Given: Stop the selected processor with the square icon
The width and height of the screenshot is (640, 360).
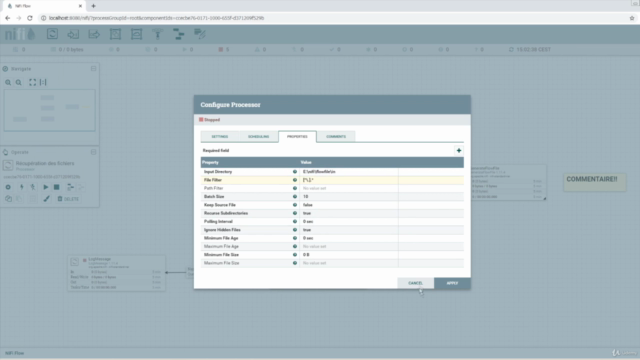Looking at the screenshot, I should [57, 187].
